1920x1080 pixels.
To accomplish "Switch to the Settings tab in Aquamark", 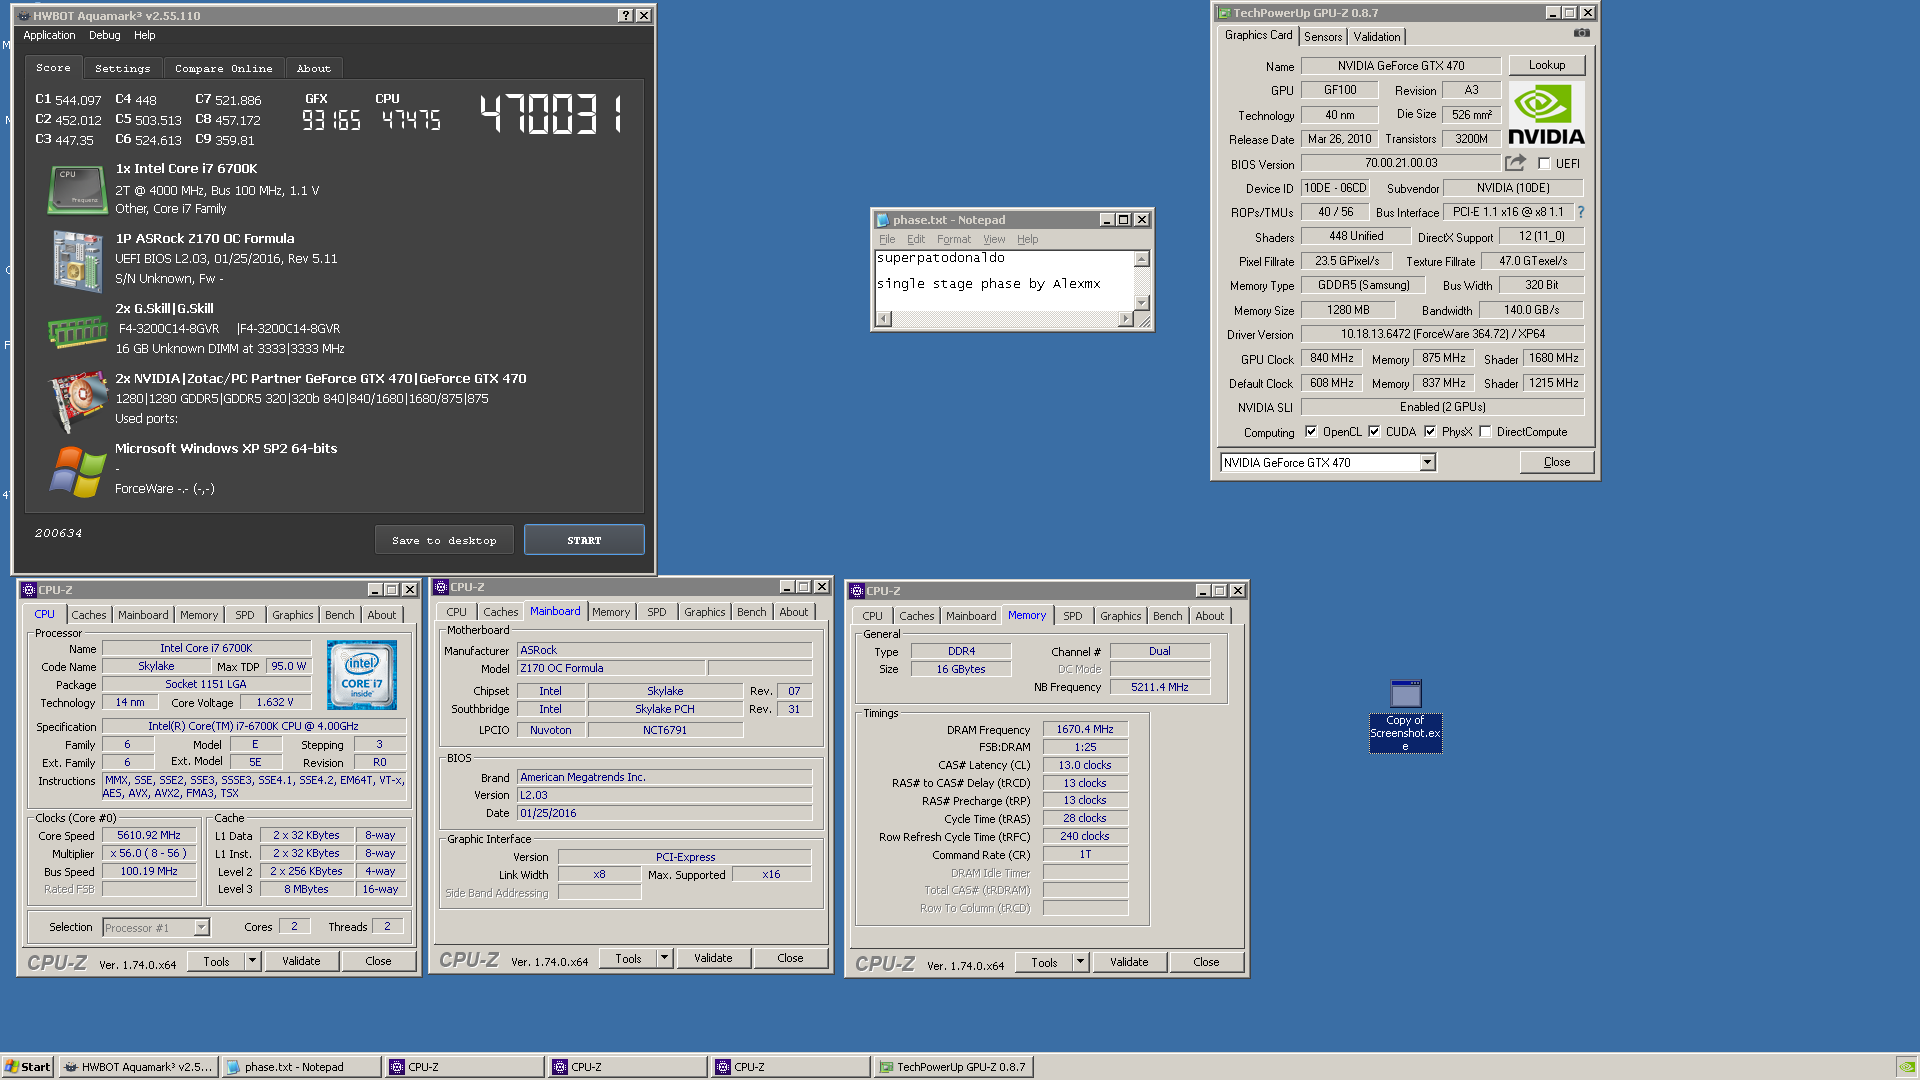I will [x=122, y=68].
